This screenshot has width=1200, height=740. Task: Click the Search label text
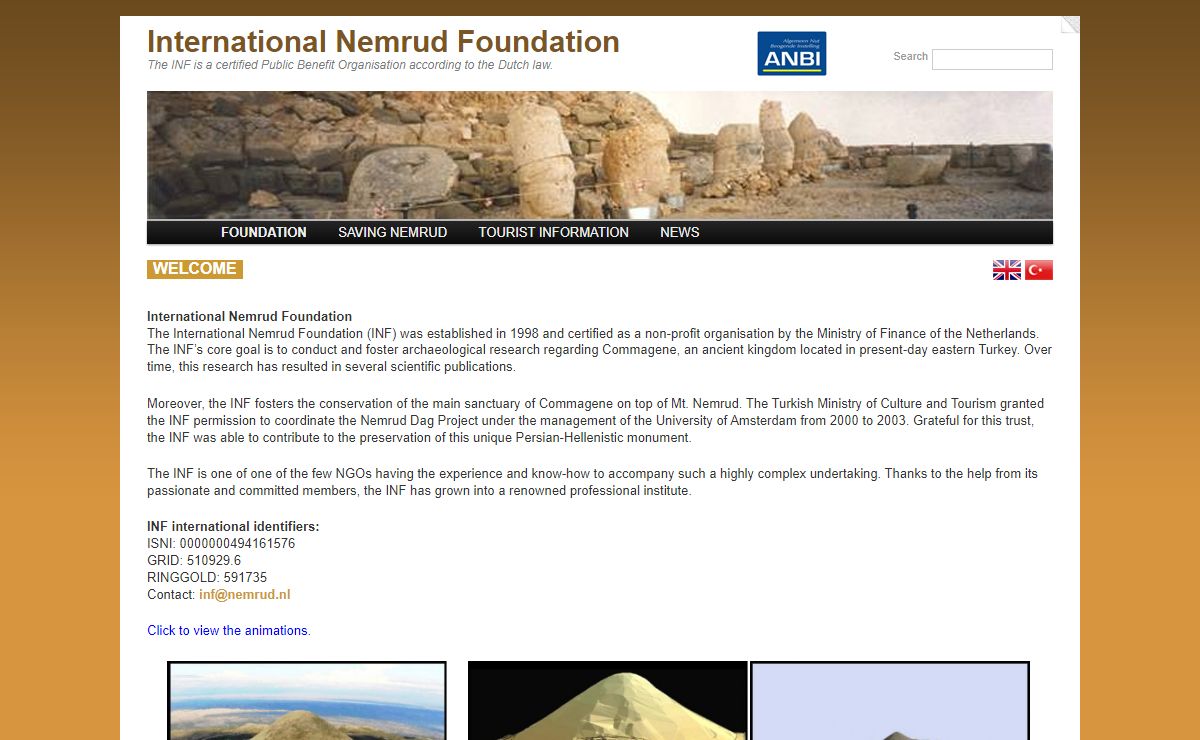(x=910, y=56)
